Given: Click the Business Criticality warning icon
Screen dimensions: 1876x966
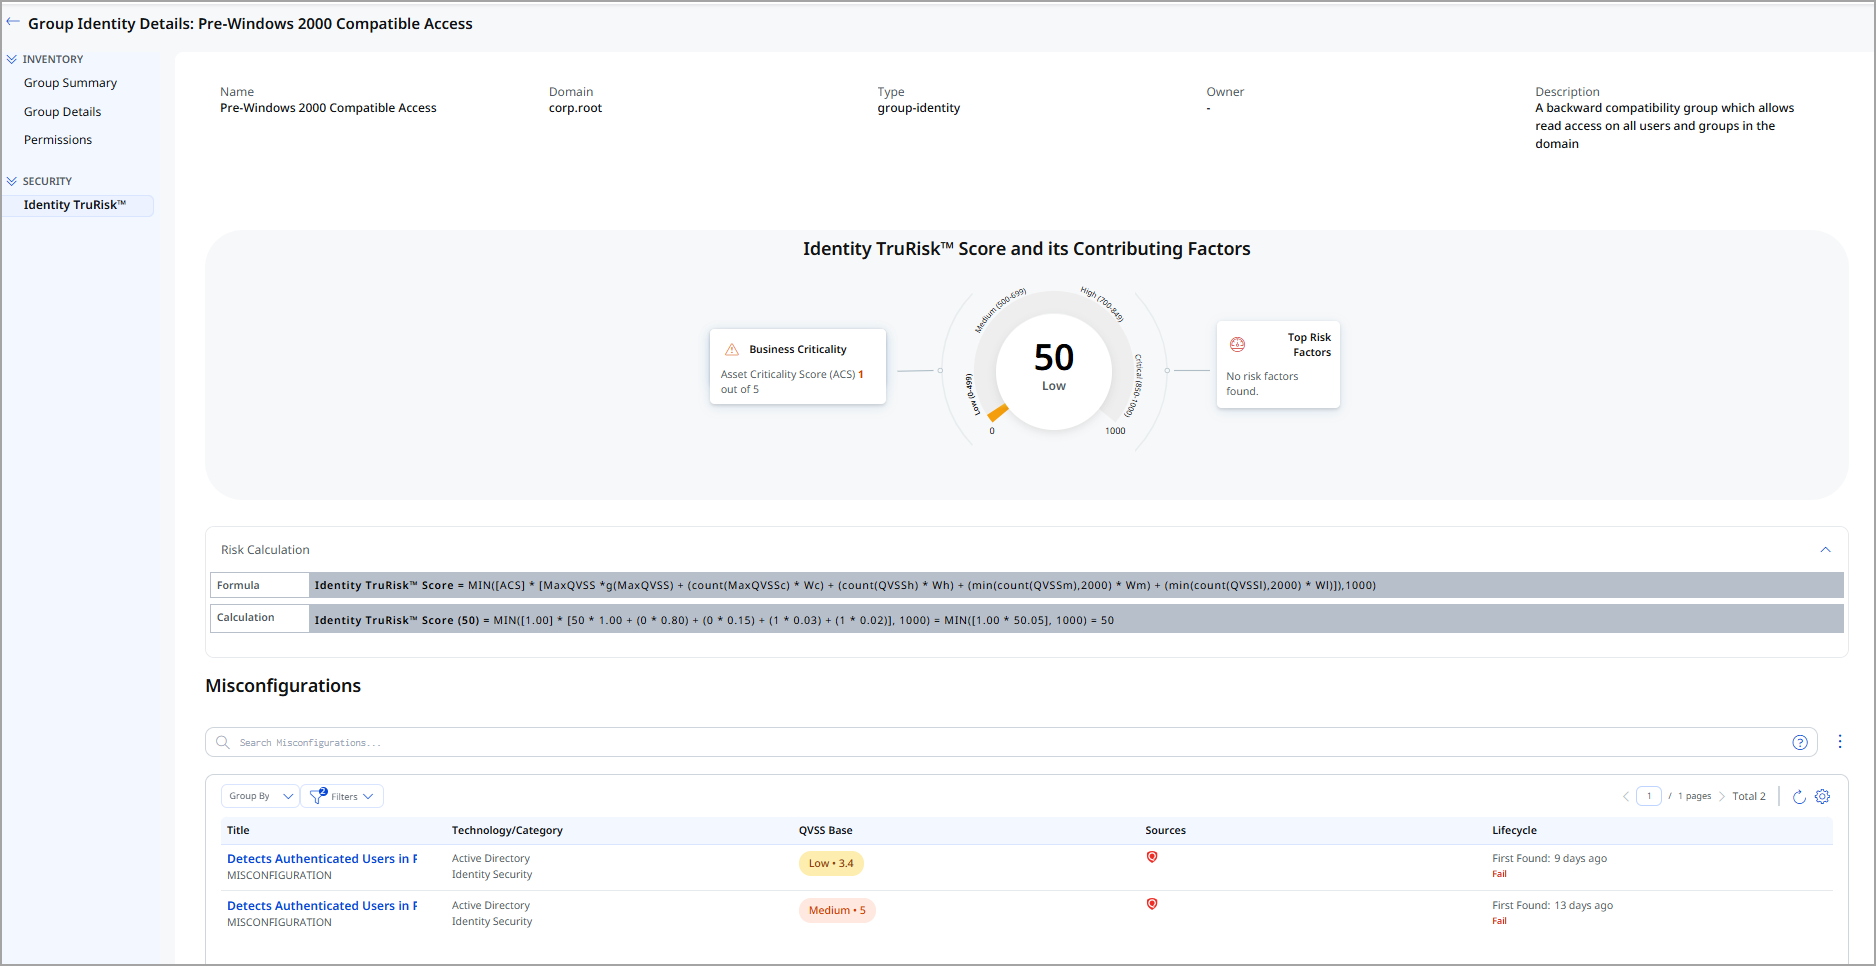Looking at the screenshot, I should (x=731, y=350).
